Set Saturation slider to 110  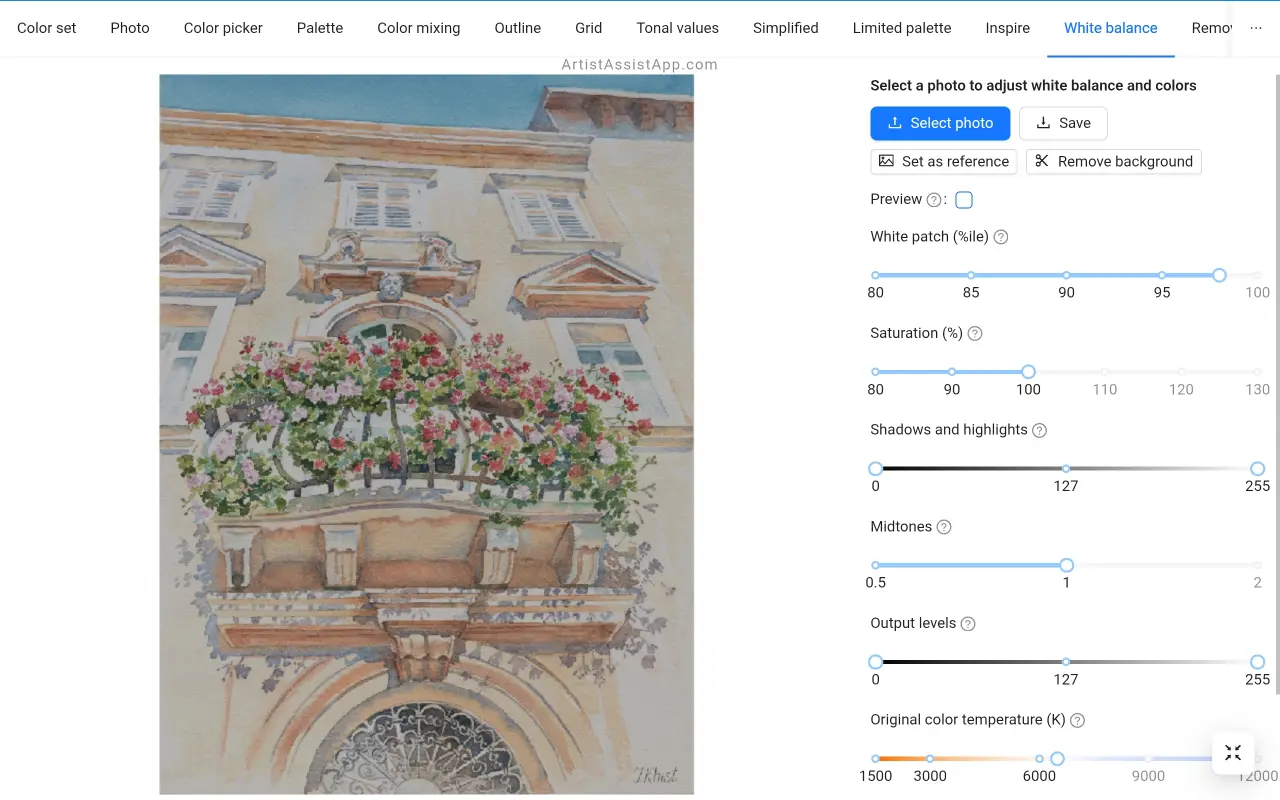click(x=1105, y=372)
